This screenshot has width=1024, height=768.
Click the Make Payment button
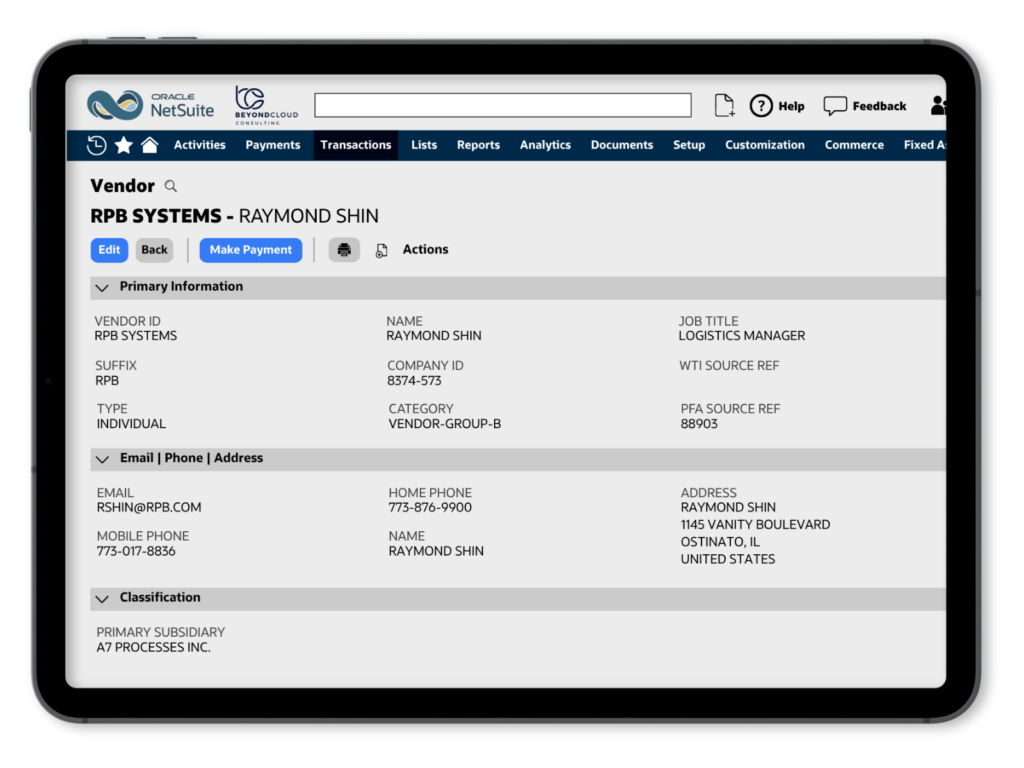click(251, 250)
